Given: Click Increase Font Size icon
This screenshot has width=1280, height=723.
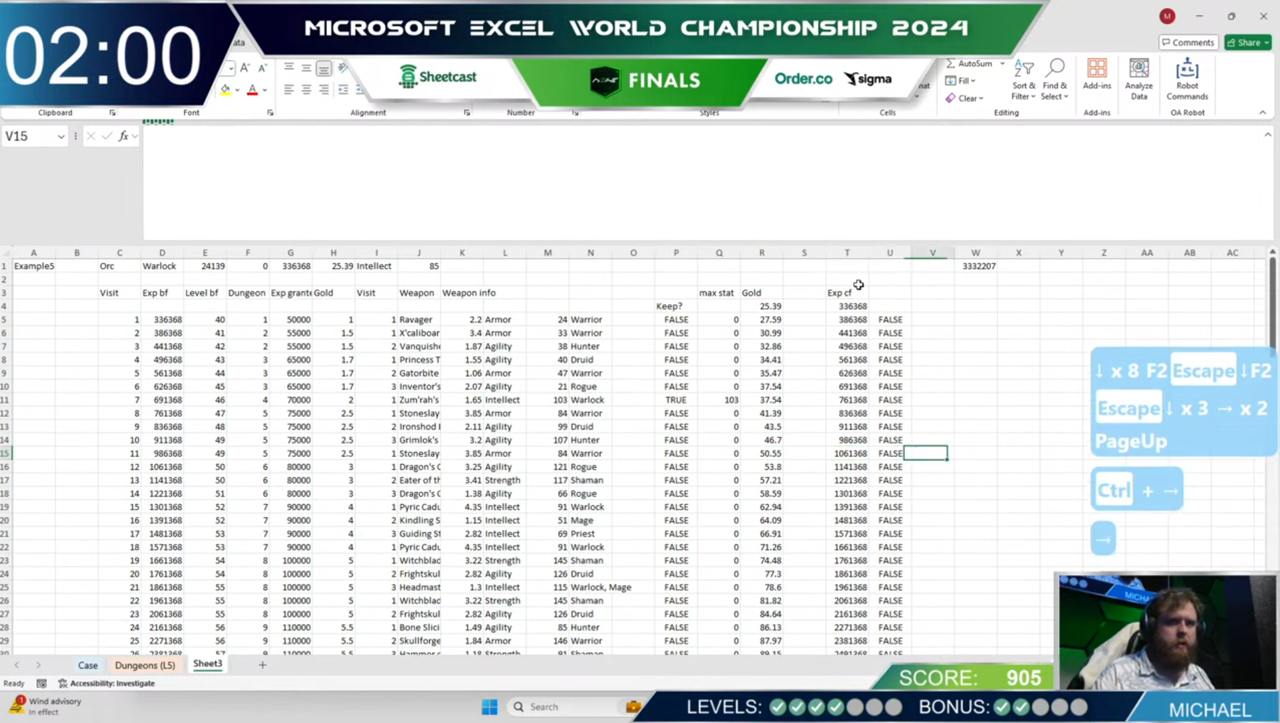Looking at the screenshot, I should tap(247, 68).
